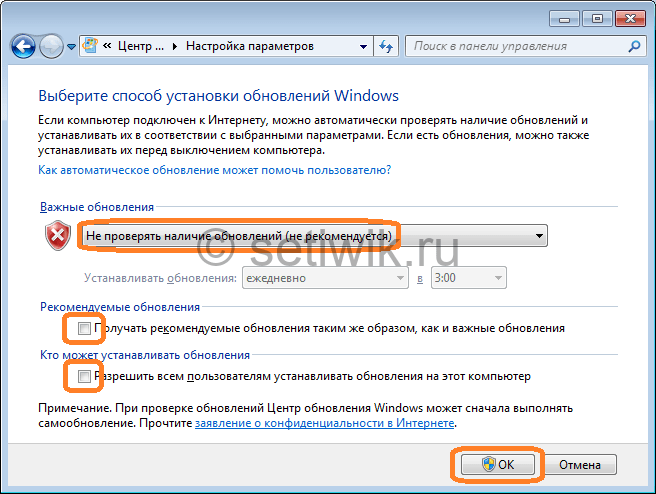The image size is (656, 494).
Task: Click the 'Устанавливать обновления:' label
Action: tap(160, 278)
